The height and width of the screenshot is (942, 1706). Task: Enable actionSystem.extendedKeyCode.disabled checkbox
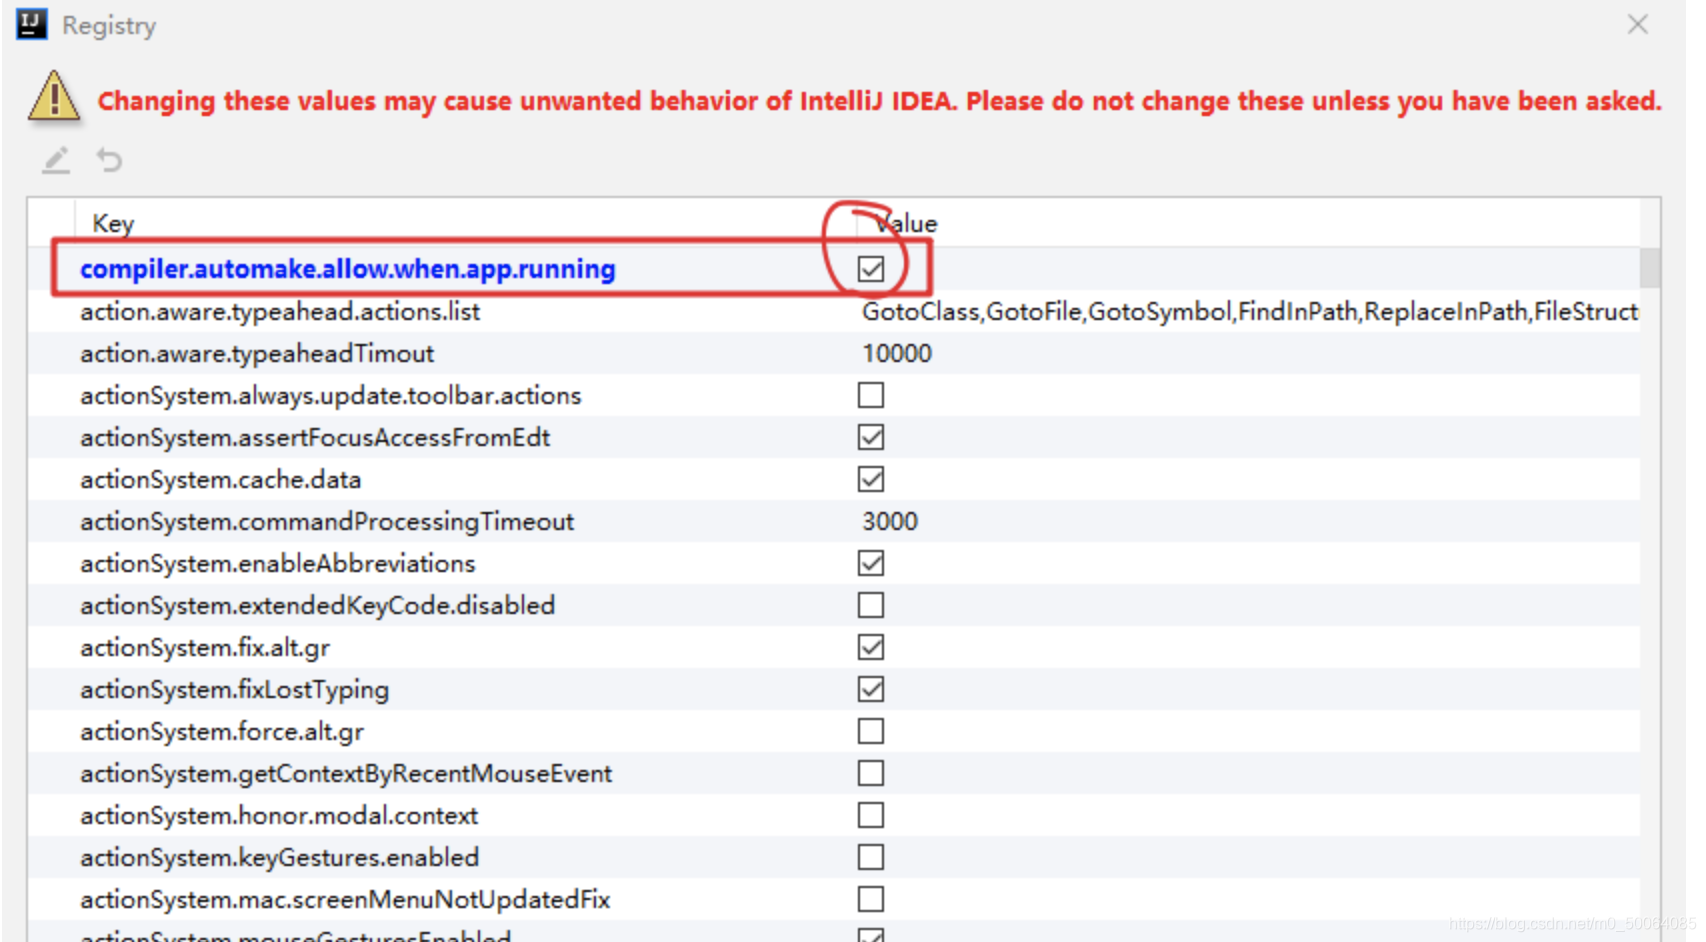871,605
